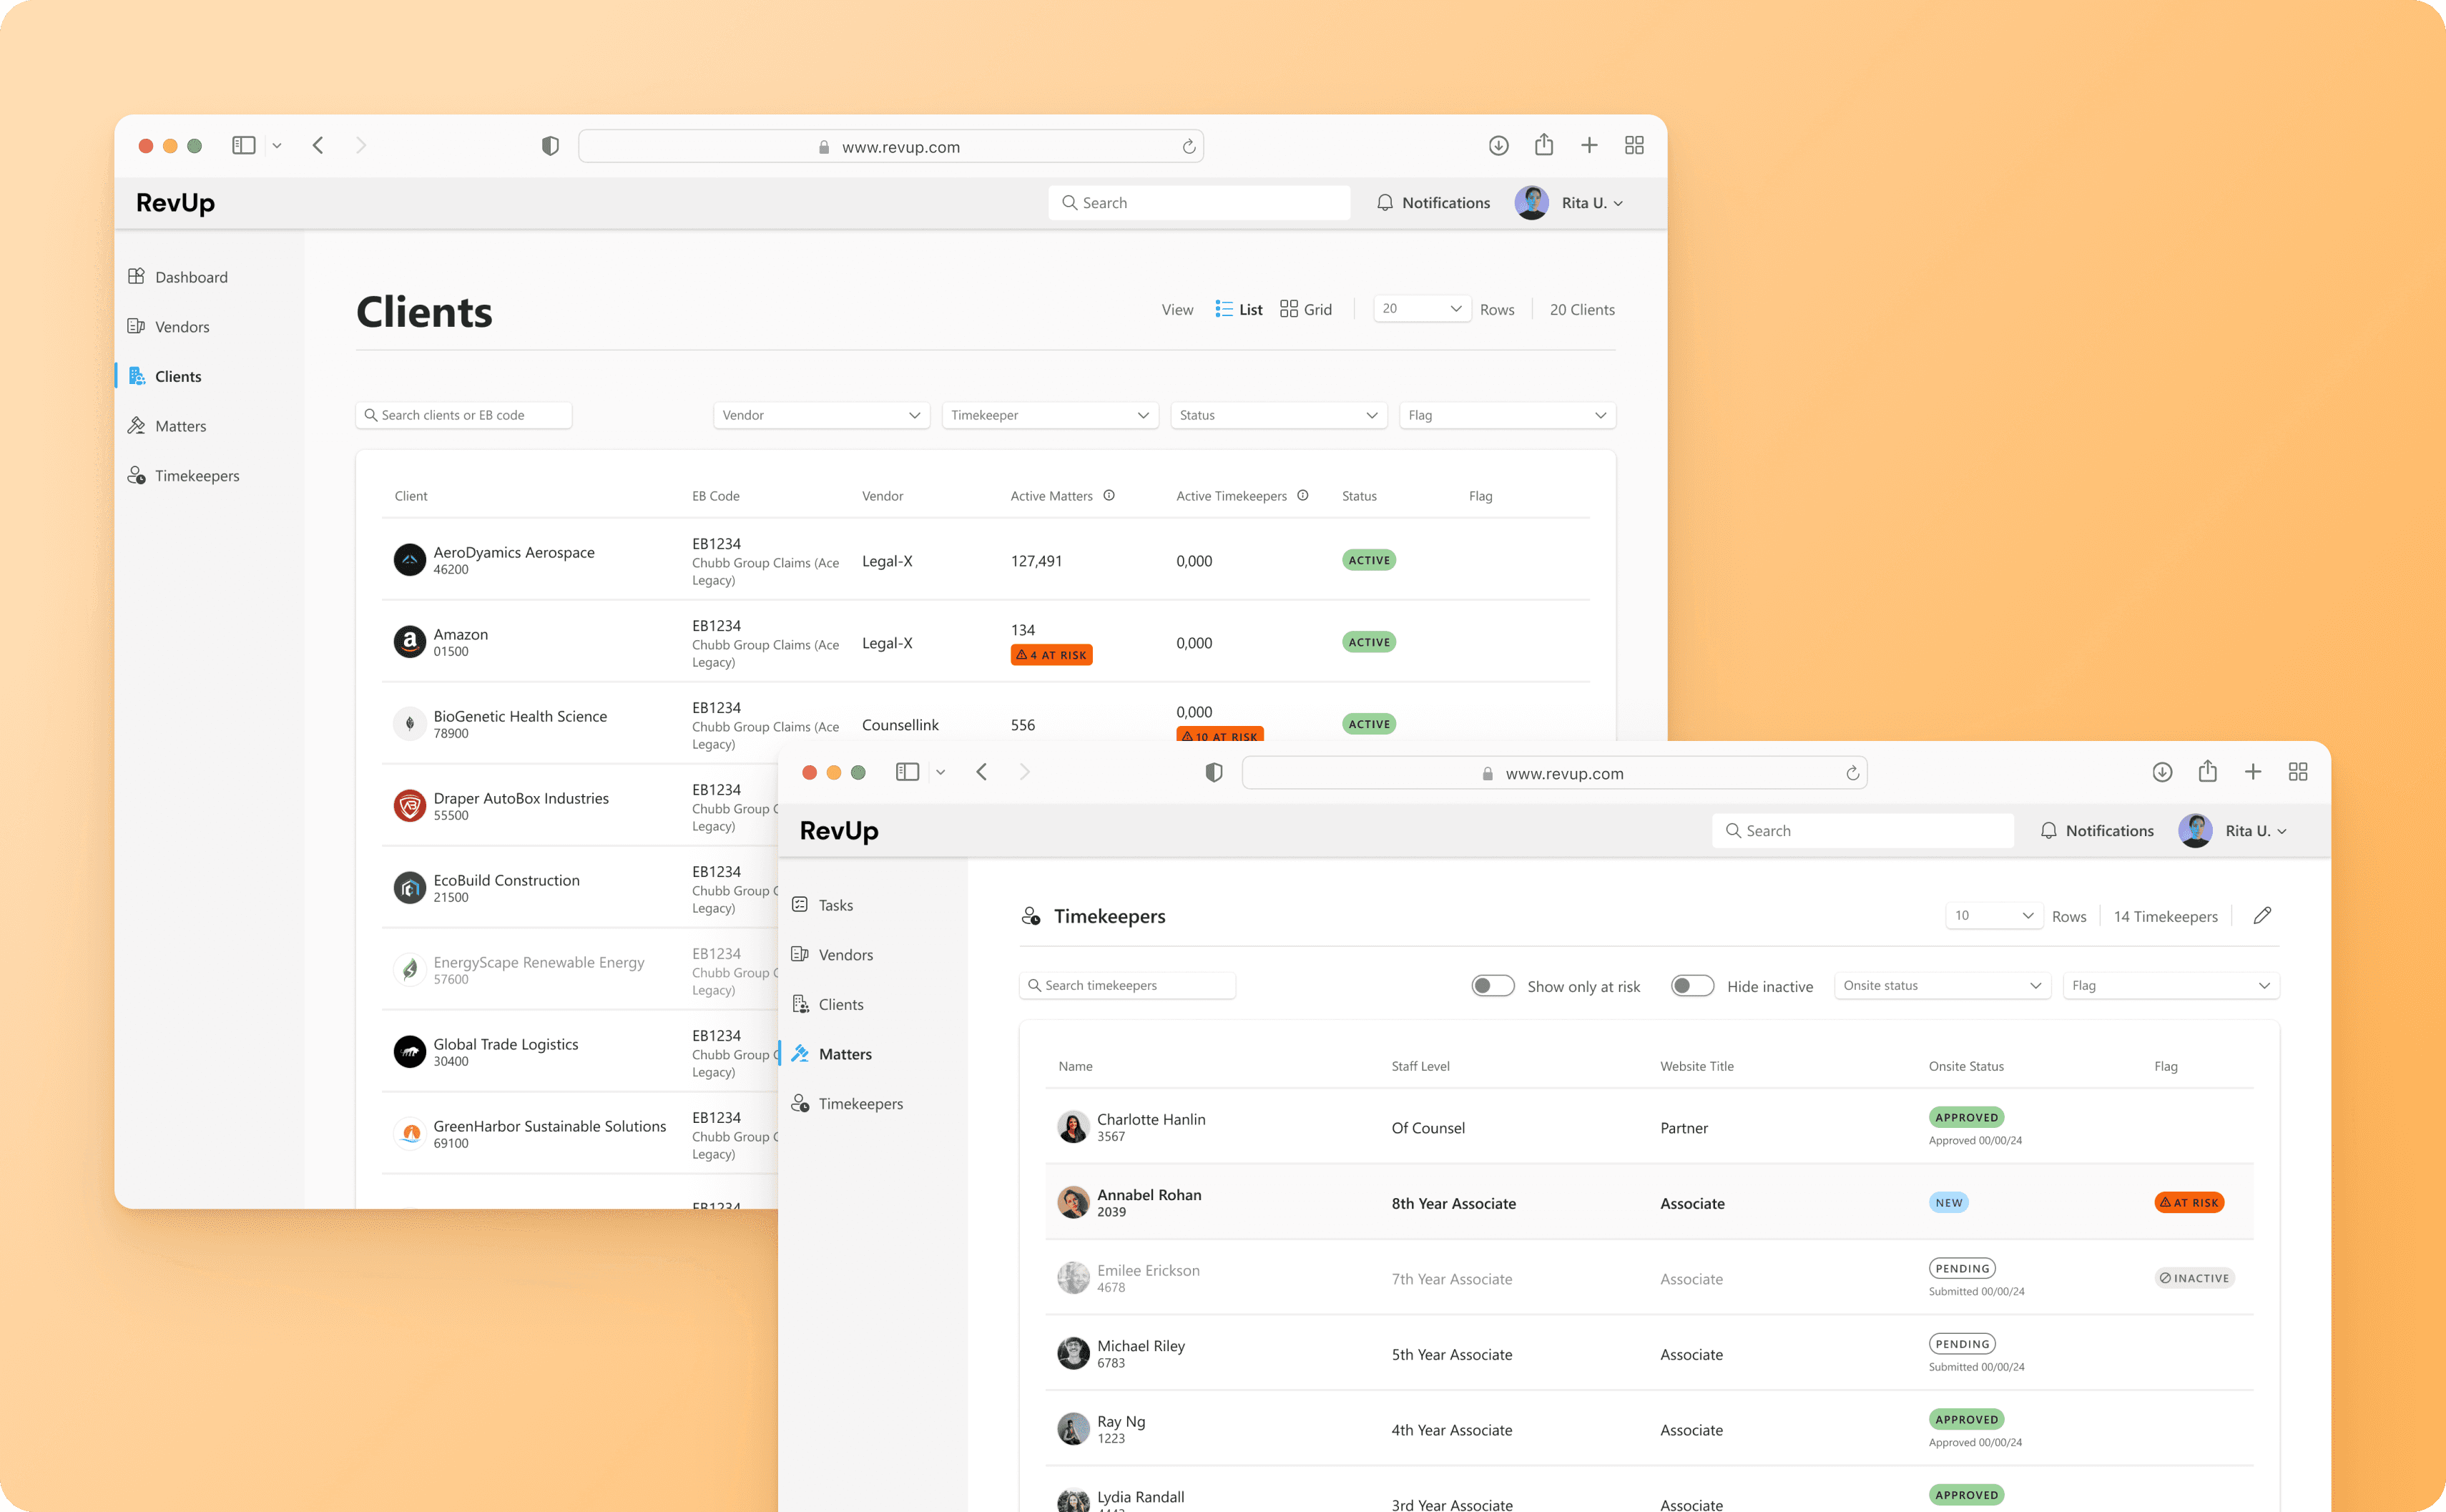The height and width of the screenshot is (1512, 2446).
Task: Open the Vendor filter dropdown
Action: [820, 415]
